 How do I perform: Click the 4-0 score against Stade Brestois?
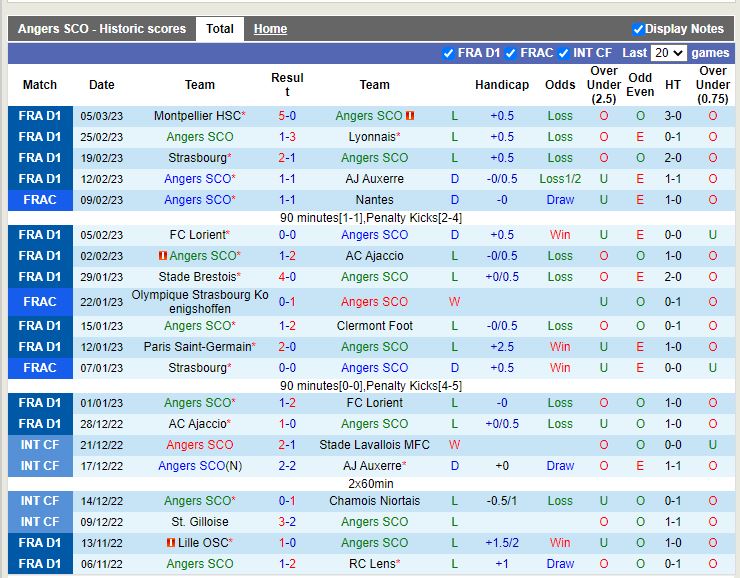tap(287, 277)
